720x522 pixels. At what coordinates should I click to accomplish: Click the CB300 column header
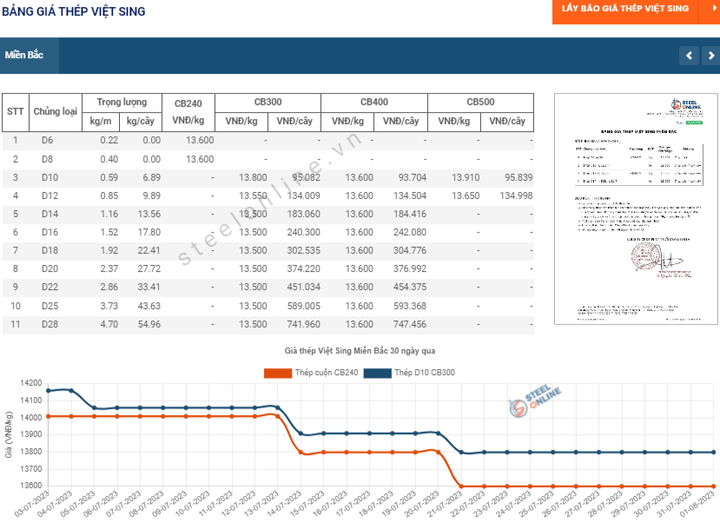(x=268, y=102)
